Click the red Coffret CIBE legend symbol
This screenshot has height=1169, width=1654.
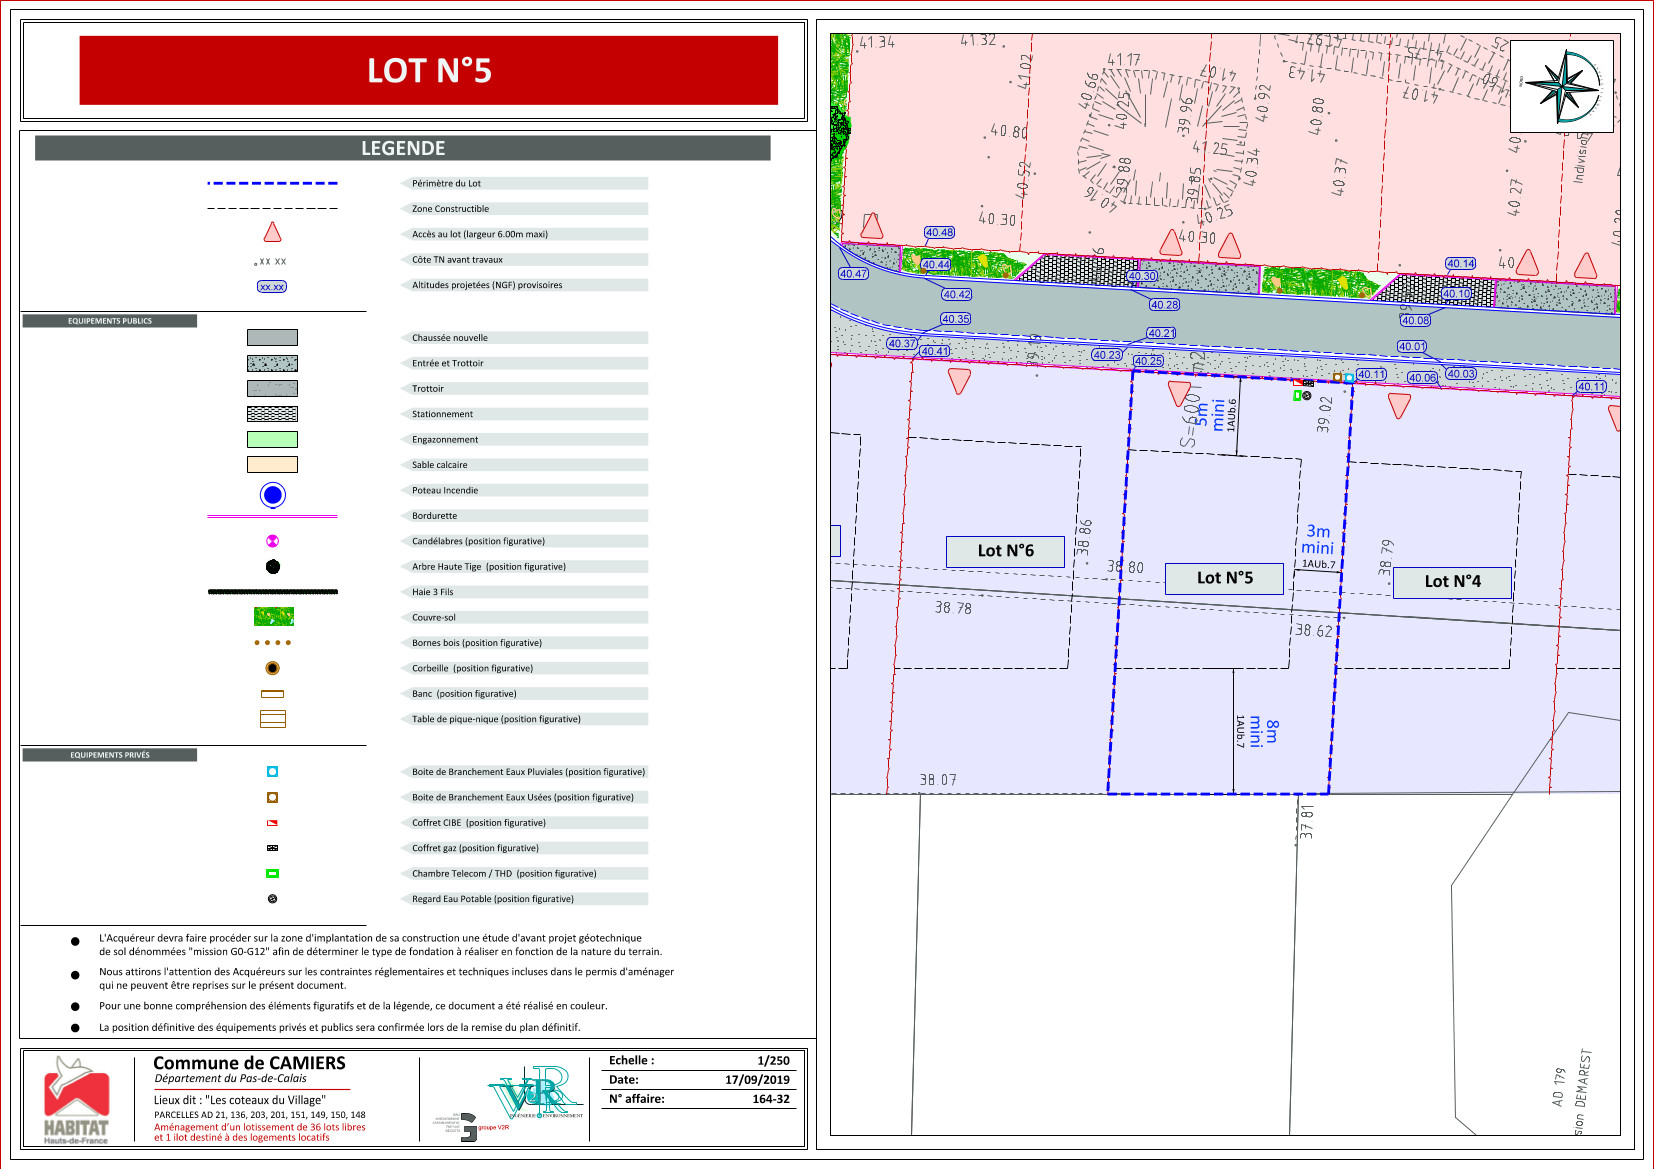272,823
